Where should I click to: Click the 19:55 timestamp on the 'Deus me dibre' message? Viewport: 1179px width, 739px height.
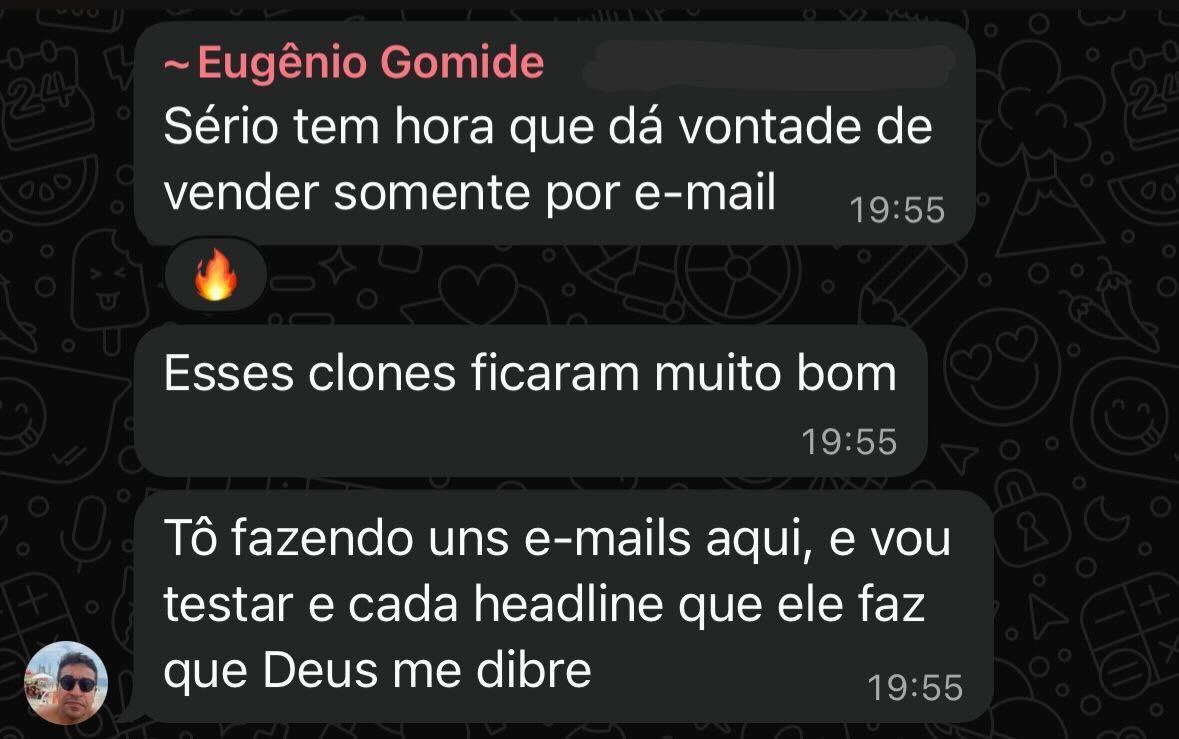tap(915, 687)
